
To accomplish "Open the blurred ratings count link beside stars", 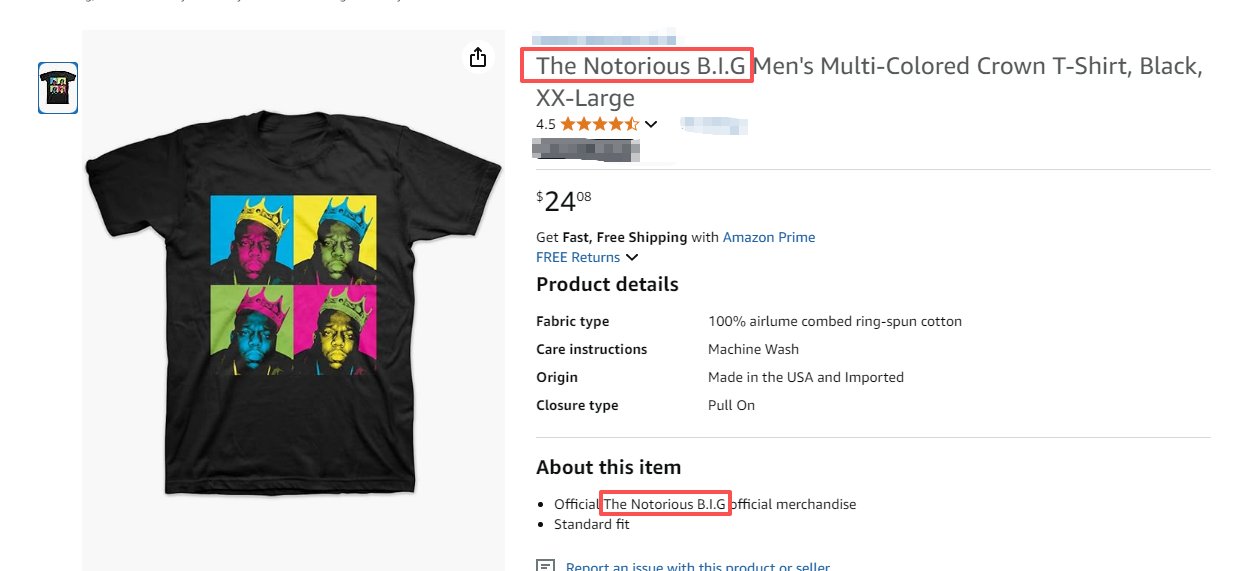I will point(714,125).
